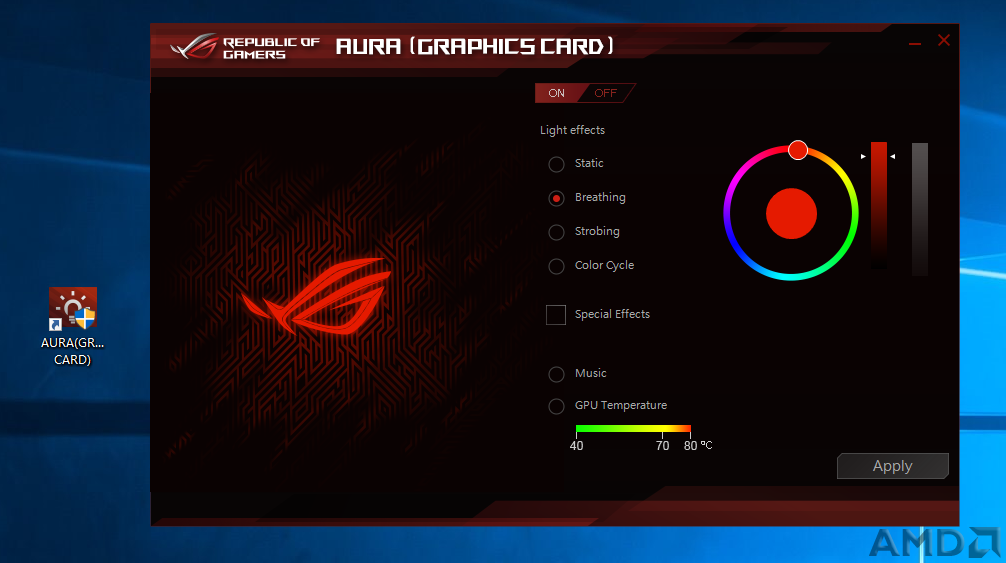The image size is (1006, 563).
Task: Click the GPU temperature color gradient bar
Action: pyautogui.click(x=633, y=428)
